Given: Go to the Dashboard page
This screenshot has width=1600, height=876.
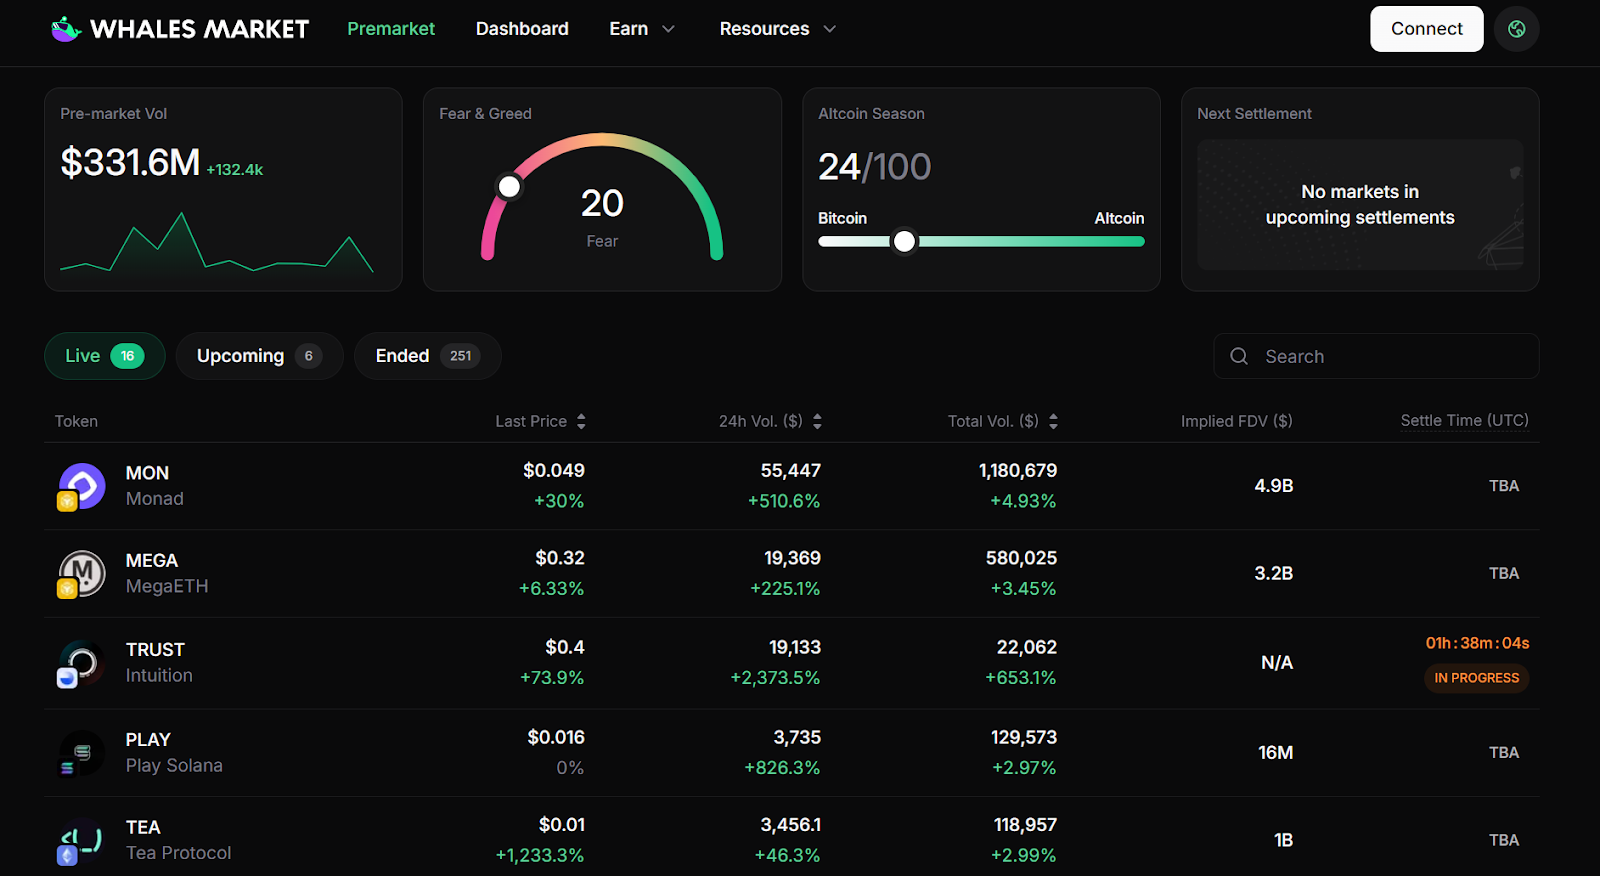Looking at the screenshot, I should click(522, 29).
